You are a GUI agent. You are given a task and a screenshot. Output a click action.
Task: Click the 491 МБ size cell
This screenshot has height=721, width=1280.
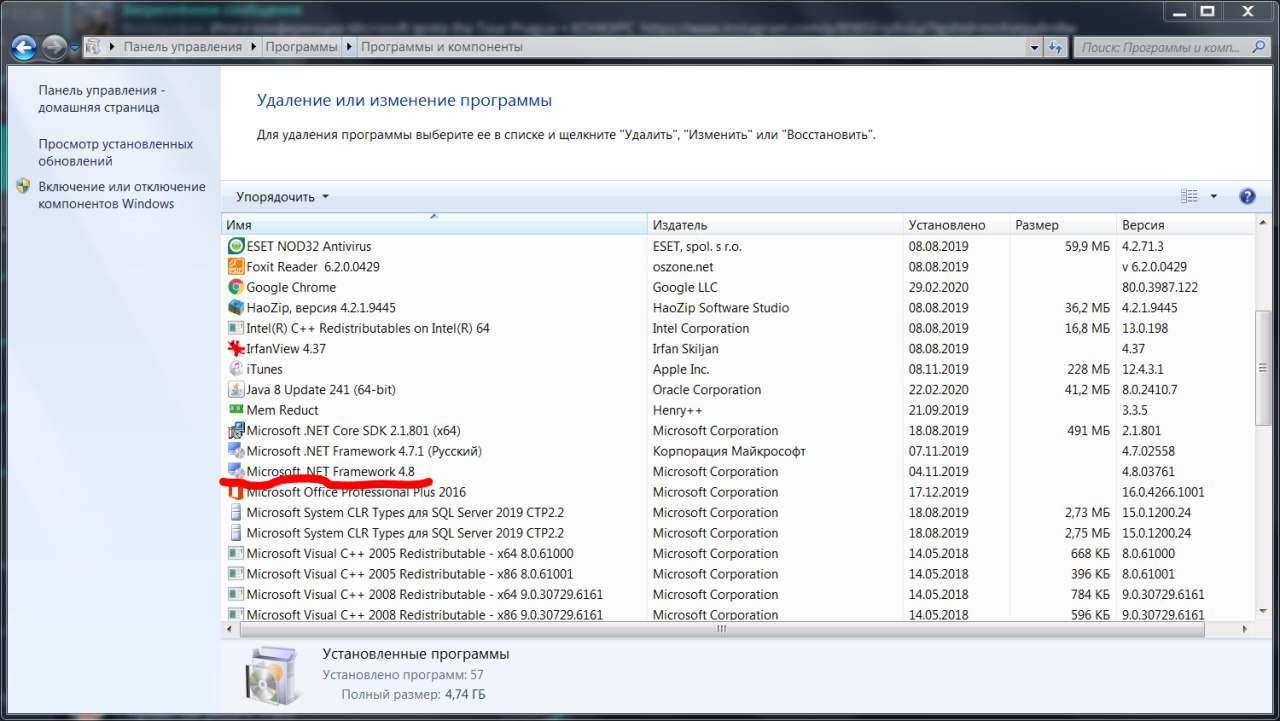(1088, 431)
